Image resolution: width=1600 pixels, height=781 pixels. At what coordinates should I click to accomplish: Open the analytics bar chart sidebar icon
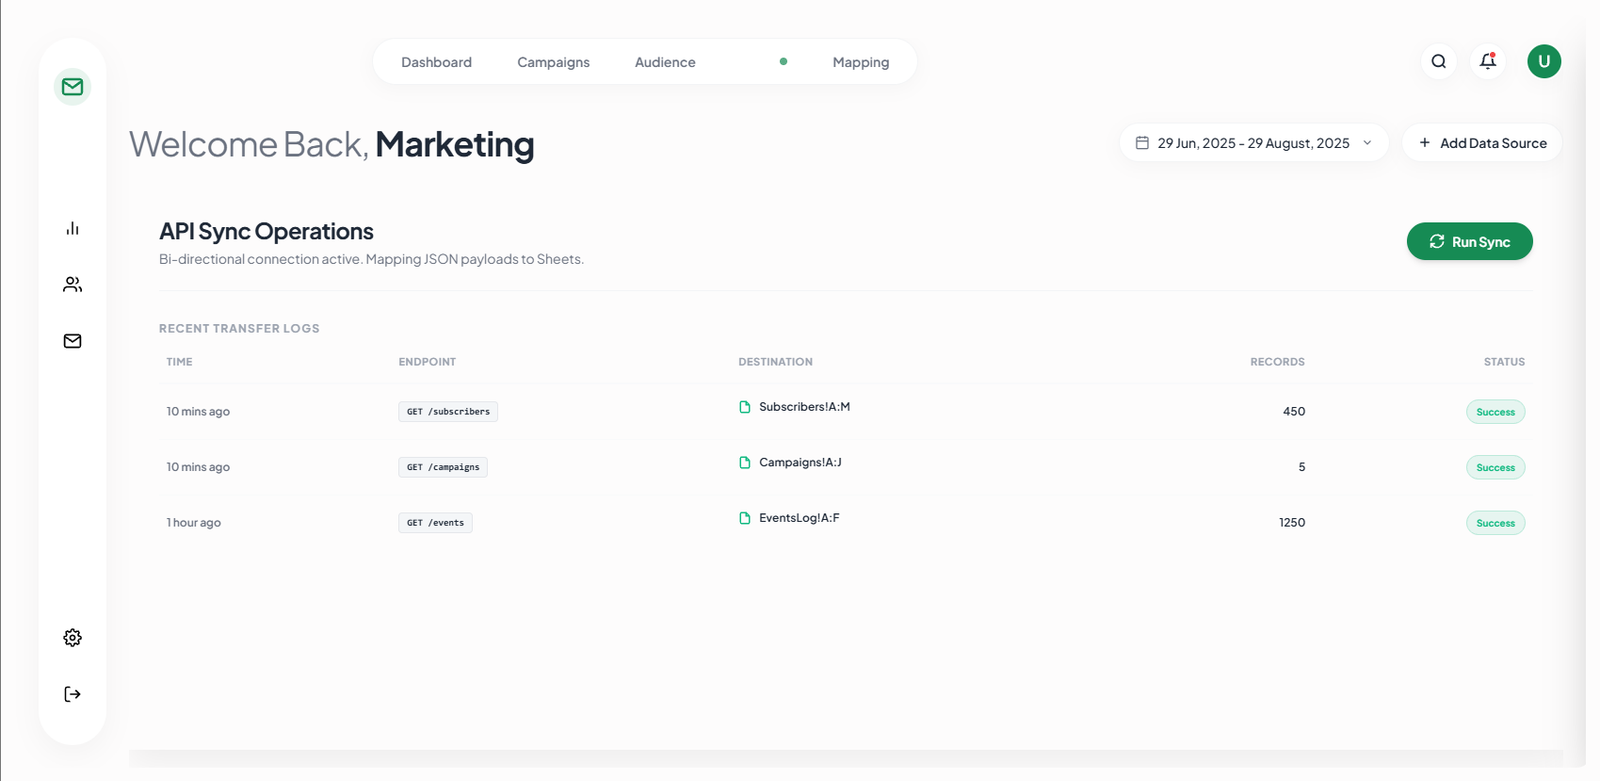coord(72,229)
